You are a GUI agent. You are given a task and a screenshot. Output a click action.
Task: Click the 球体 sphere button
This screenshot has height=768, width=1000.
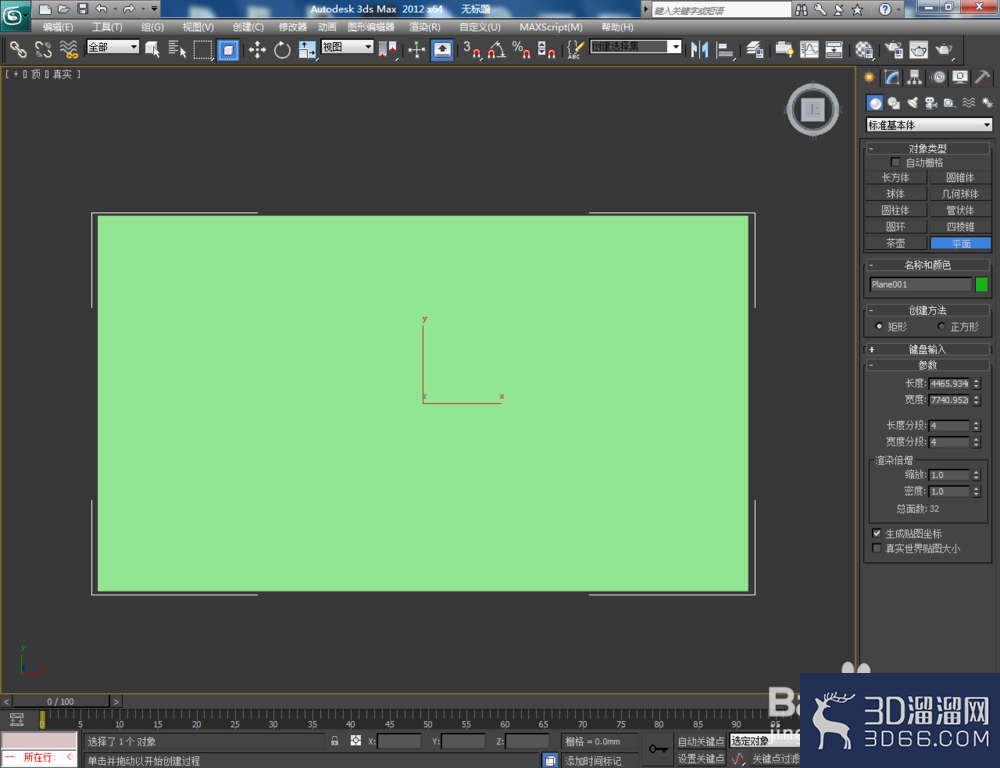[x=895, y=194]
